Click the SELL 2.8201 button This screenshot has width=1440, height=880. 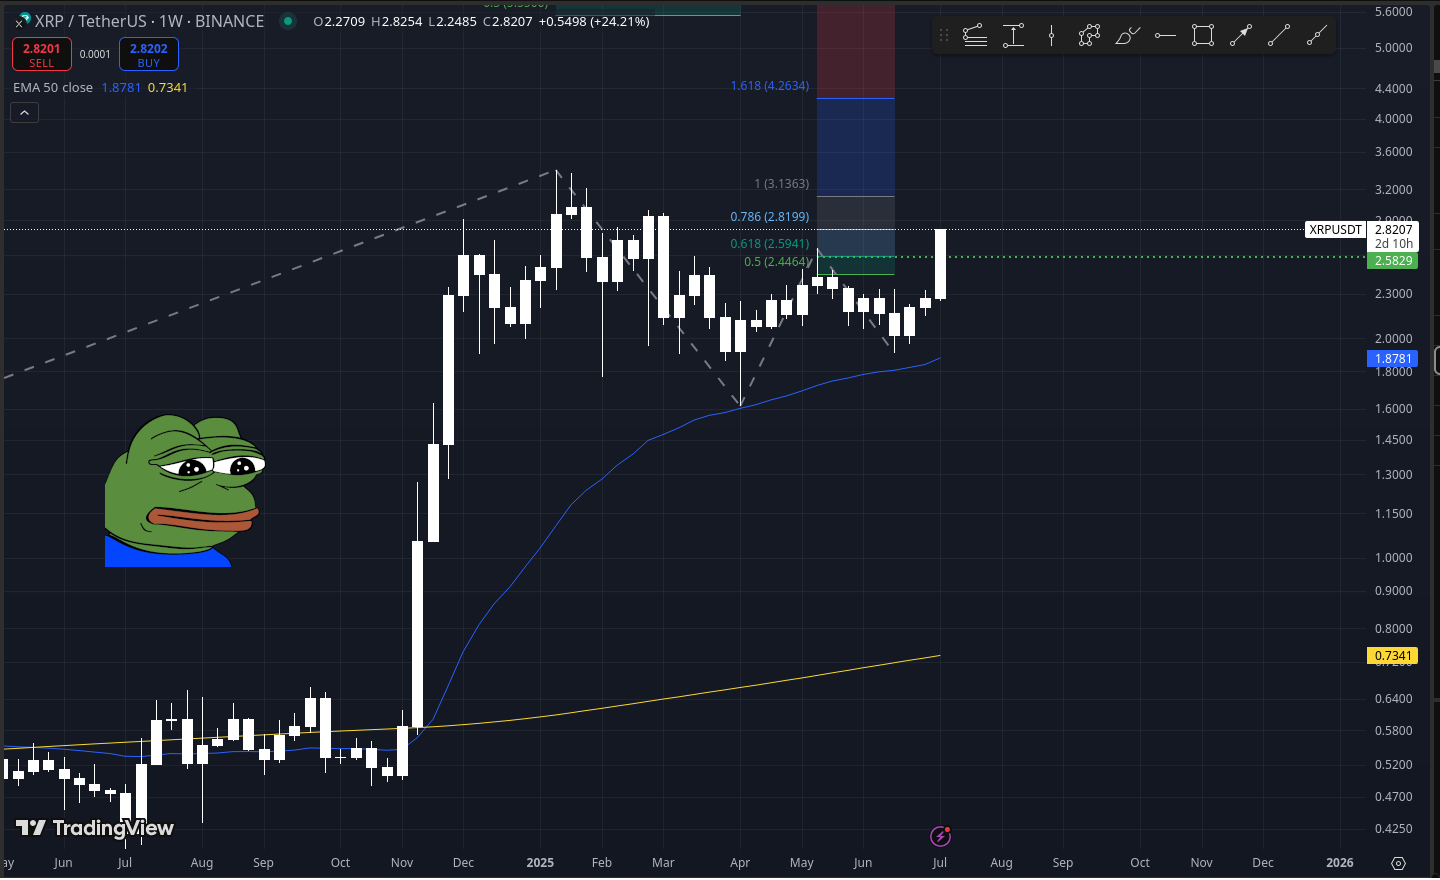coord(42,54)
